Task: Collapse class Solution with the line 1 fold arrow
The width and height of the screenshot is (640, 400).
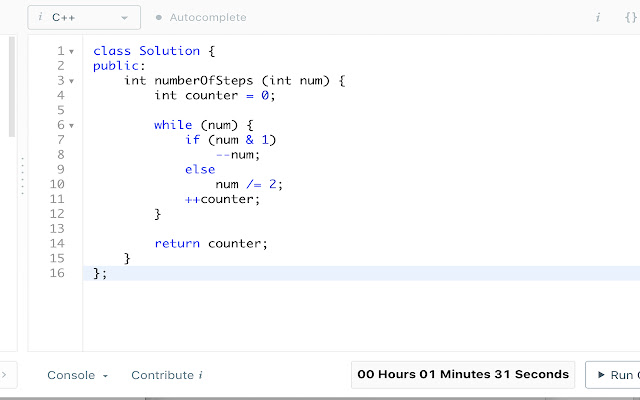Action: click(x=72, y=51)
